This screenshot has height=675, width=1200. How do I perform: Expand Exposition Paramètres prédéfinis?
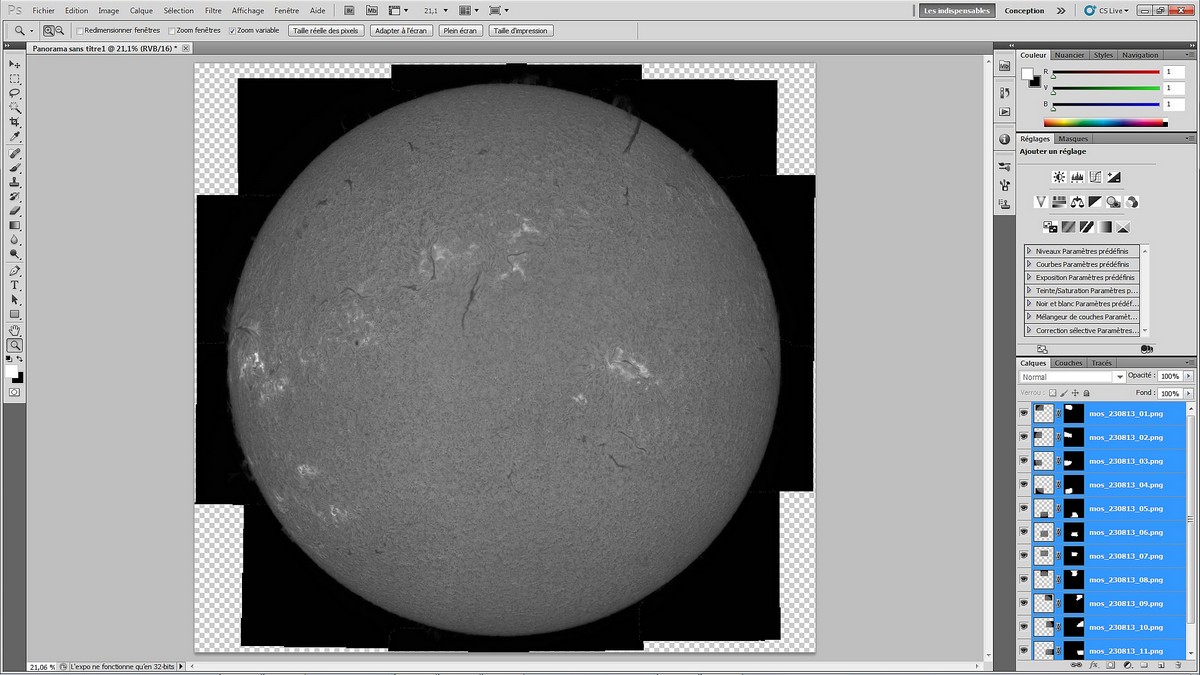1030,277
